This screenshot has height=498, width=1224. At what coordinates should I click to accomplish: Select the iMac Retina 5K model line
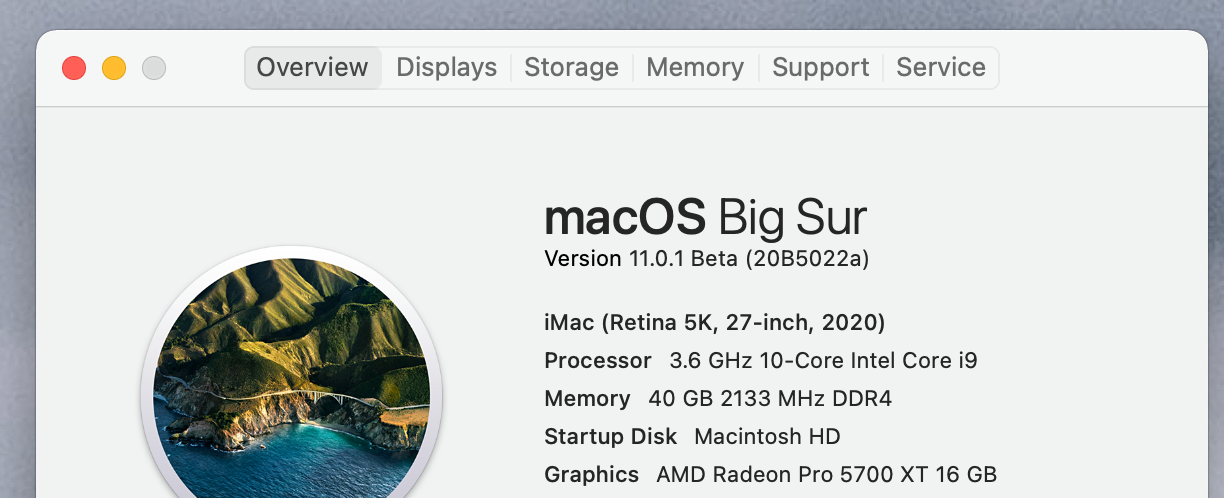pyautogui.click(x=714, y=322)
